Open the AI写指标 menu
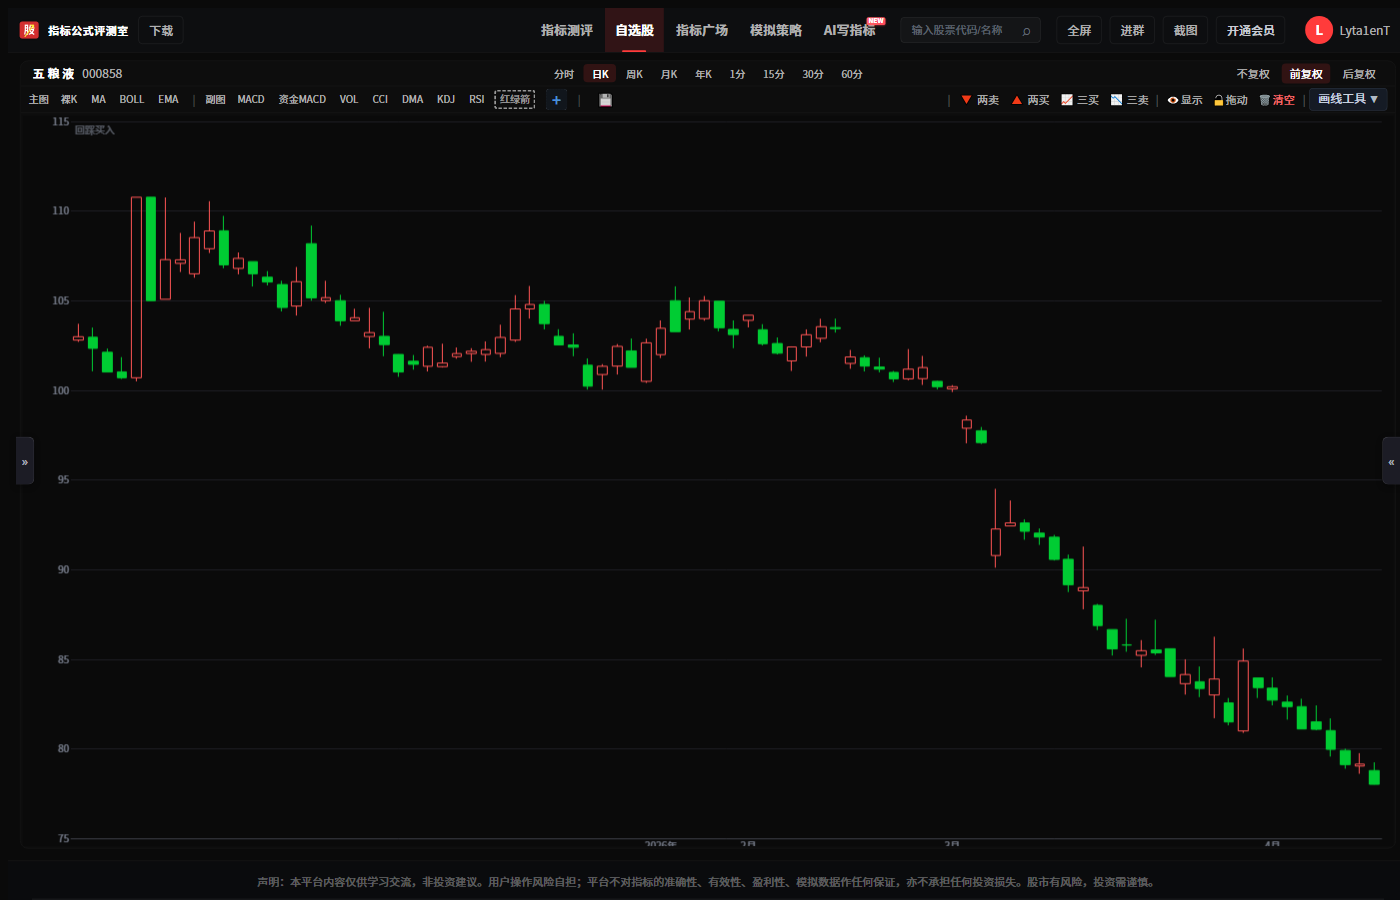Screen dimensions: 1400x900 (x=849, y=30)
